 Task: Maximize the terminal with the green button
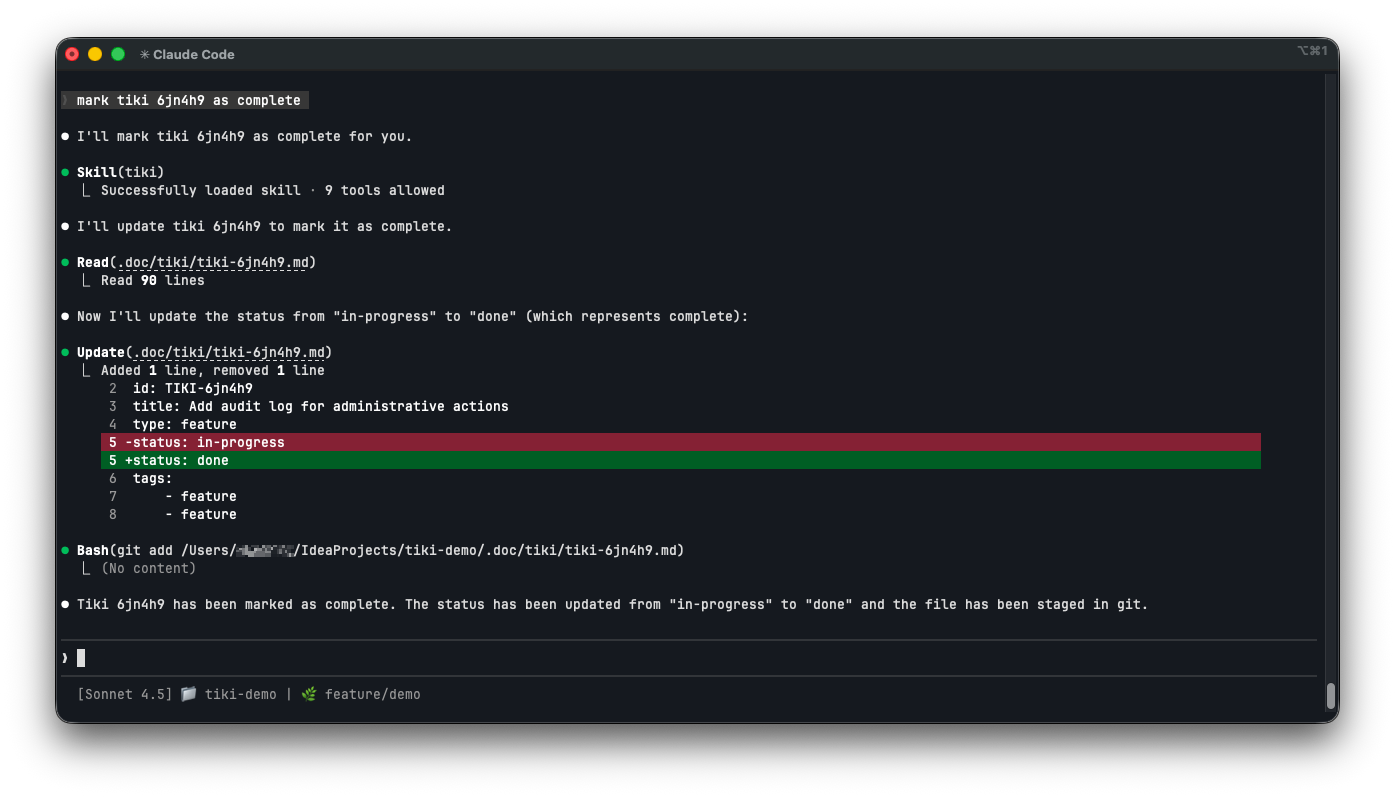[x=118, y=54]
